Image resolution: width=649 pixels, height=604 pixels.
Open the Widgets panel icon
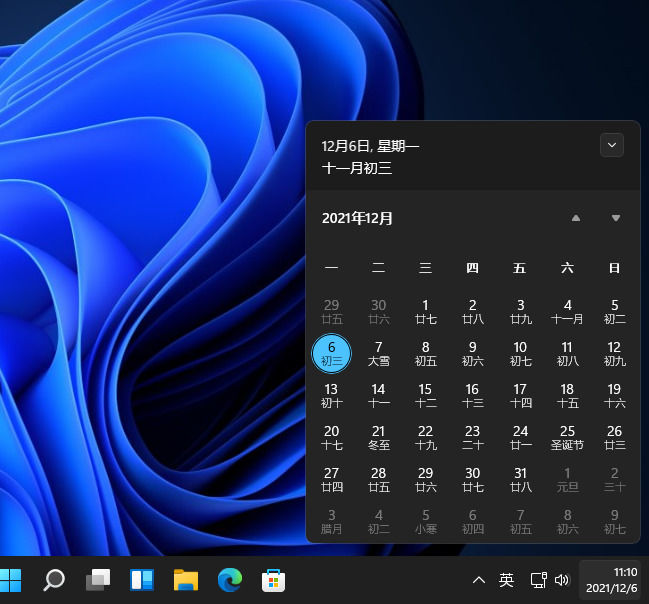click(x=142, y=580)
